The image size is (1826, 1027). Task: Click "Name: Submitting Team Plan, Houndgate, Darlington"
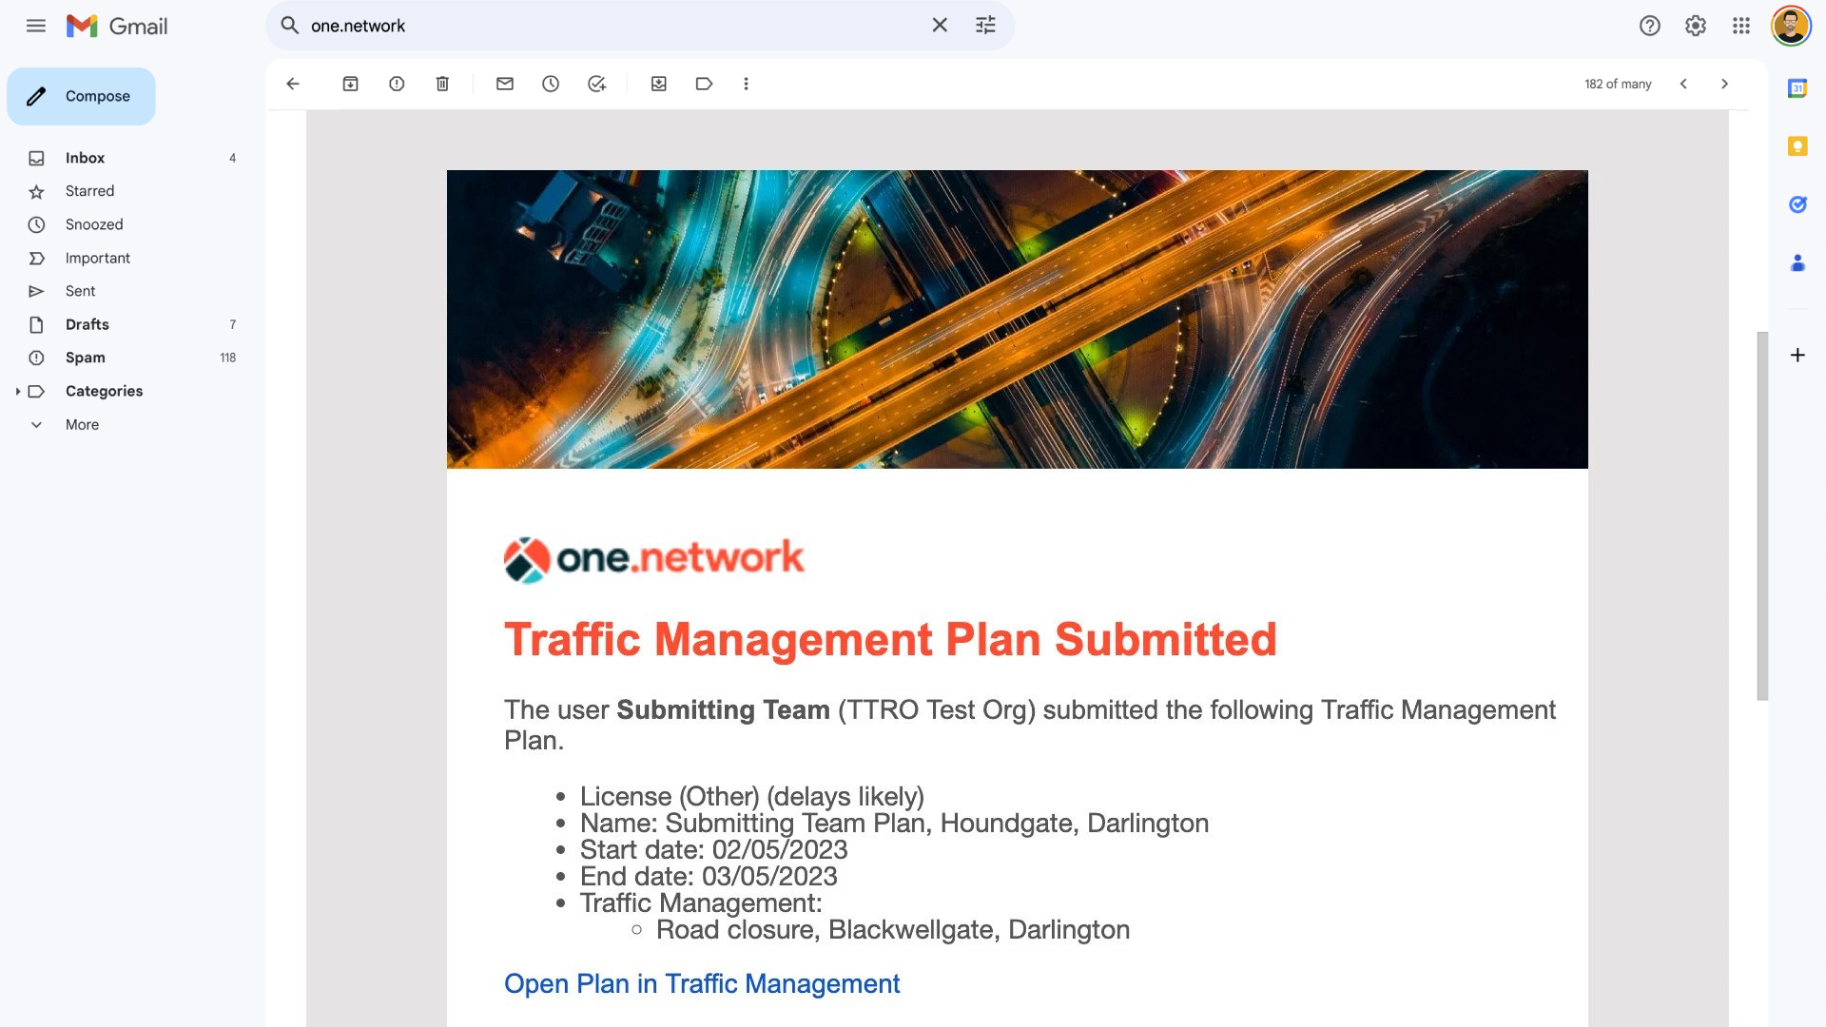pyautogui.click(x=894, y=823)
